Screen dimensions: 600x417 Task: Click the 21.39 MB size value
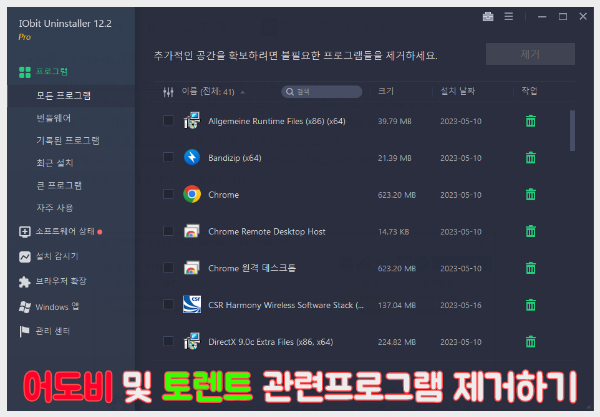pyautogui.click(x=395, y=158)
